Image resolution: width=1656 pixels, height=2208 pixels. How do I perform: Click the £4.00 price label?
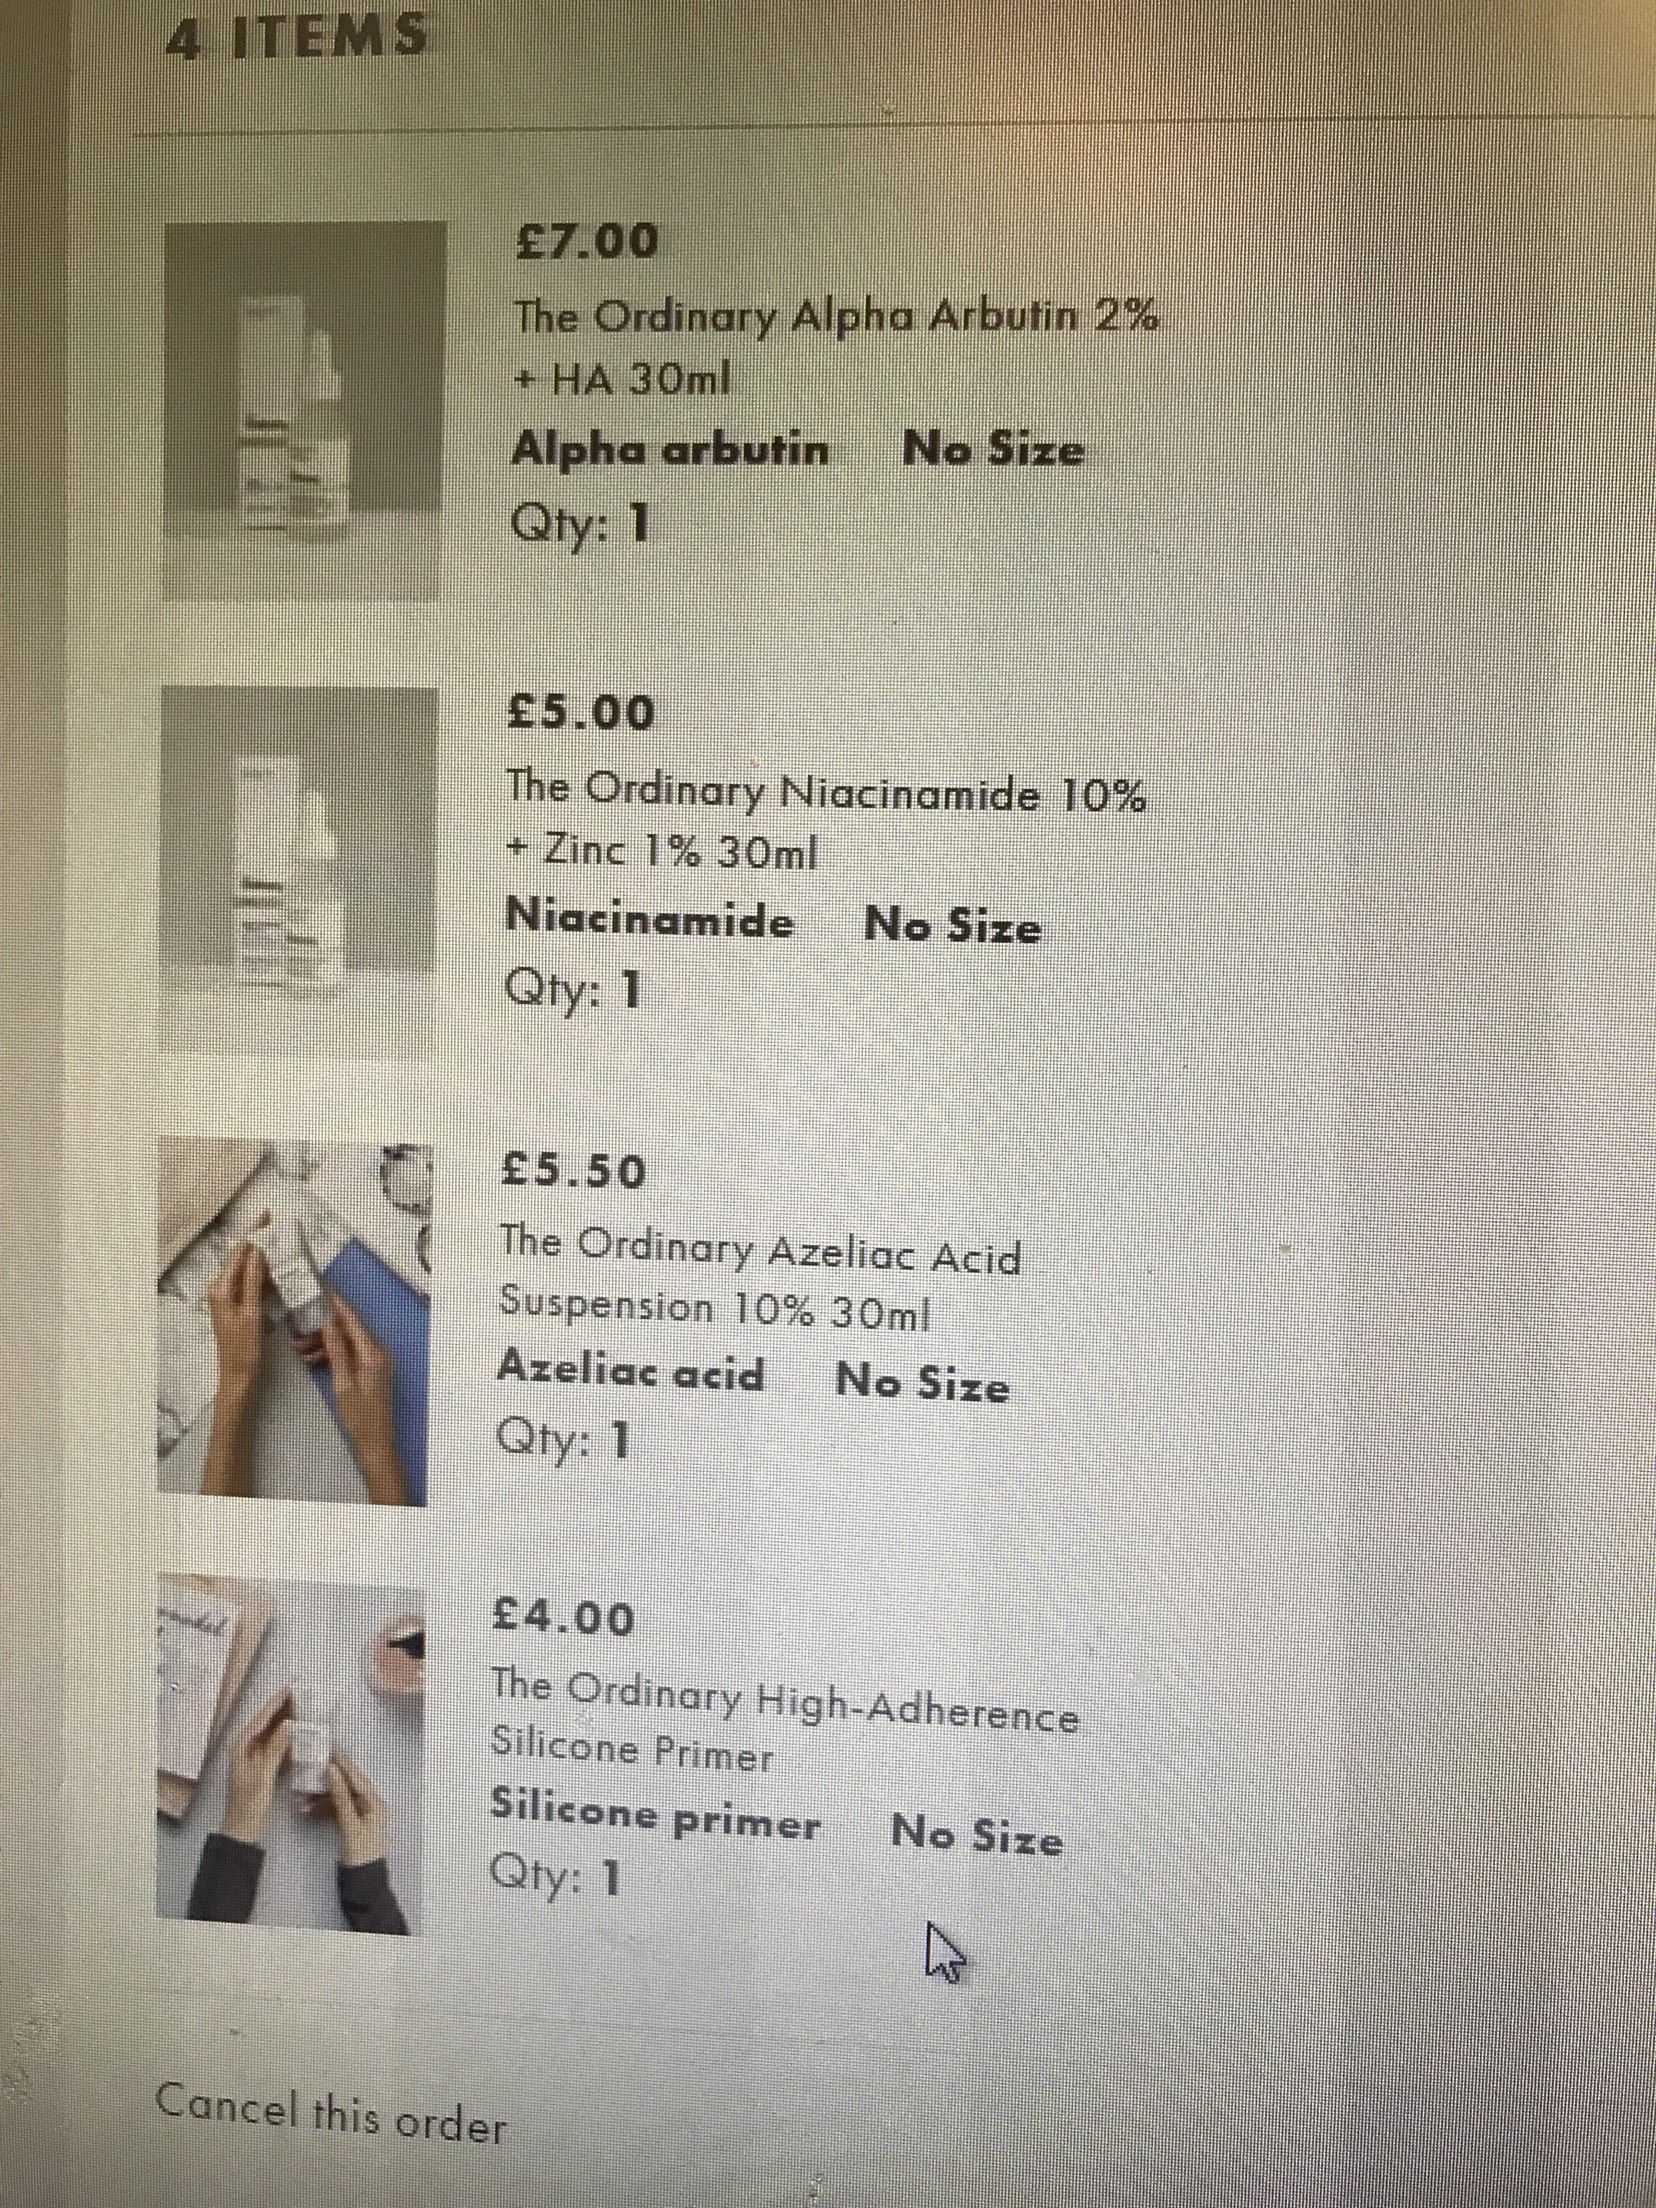tap(564, 1618)
